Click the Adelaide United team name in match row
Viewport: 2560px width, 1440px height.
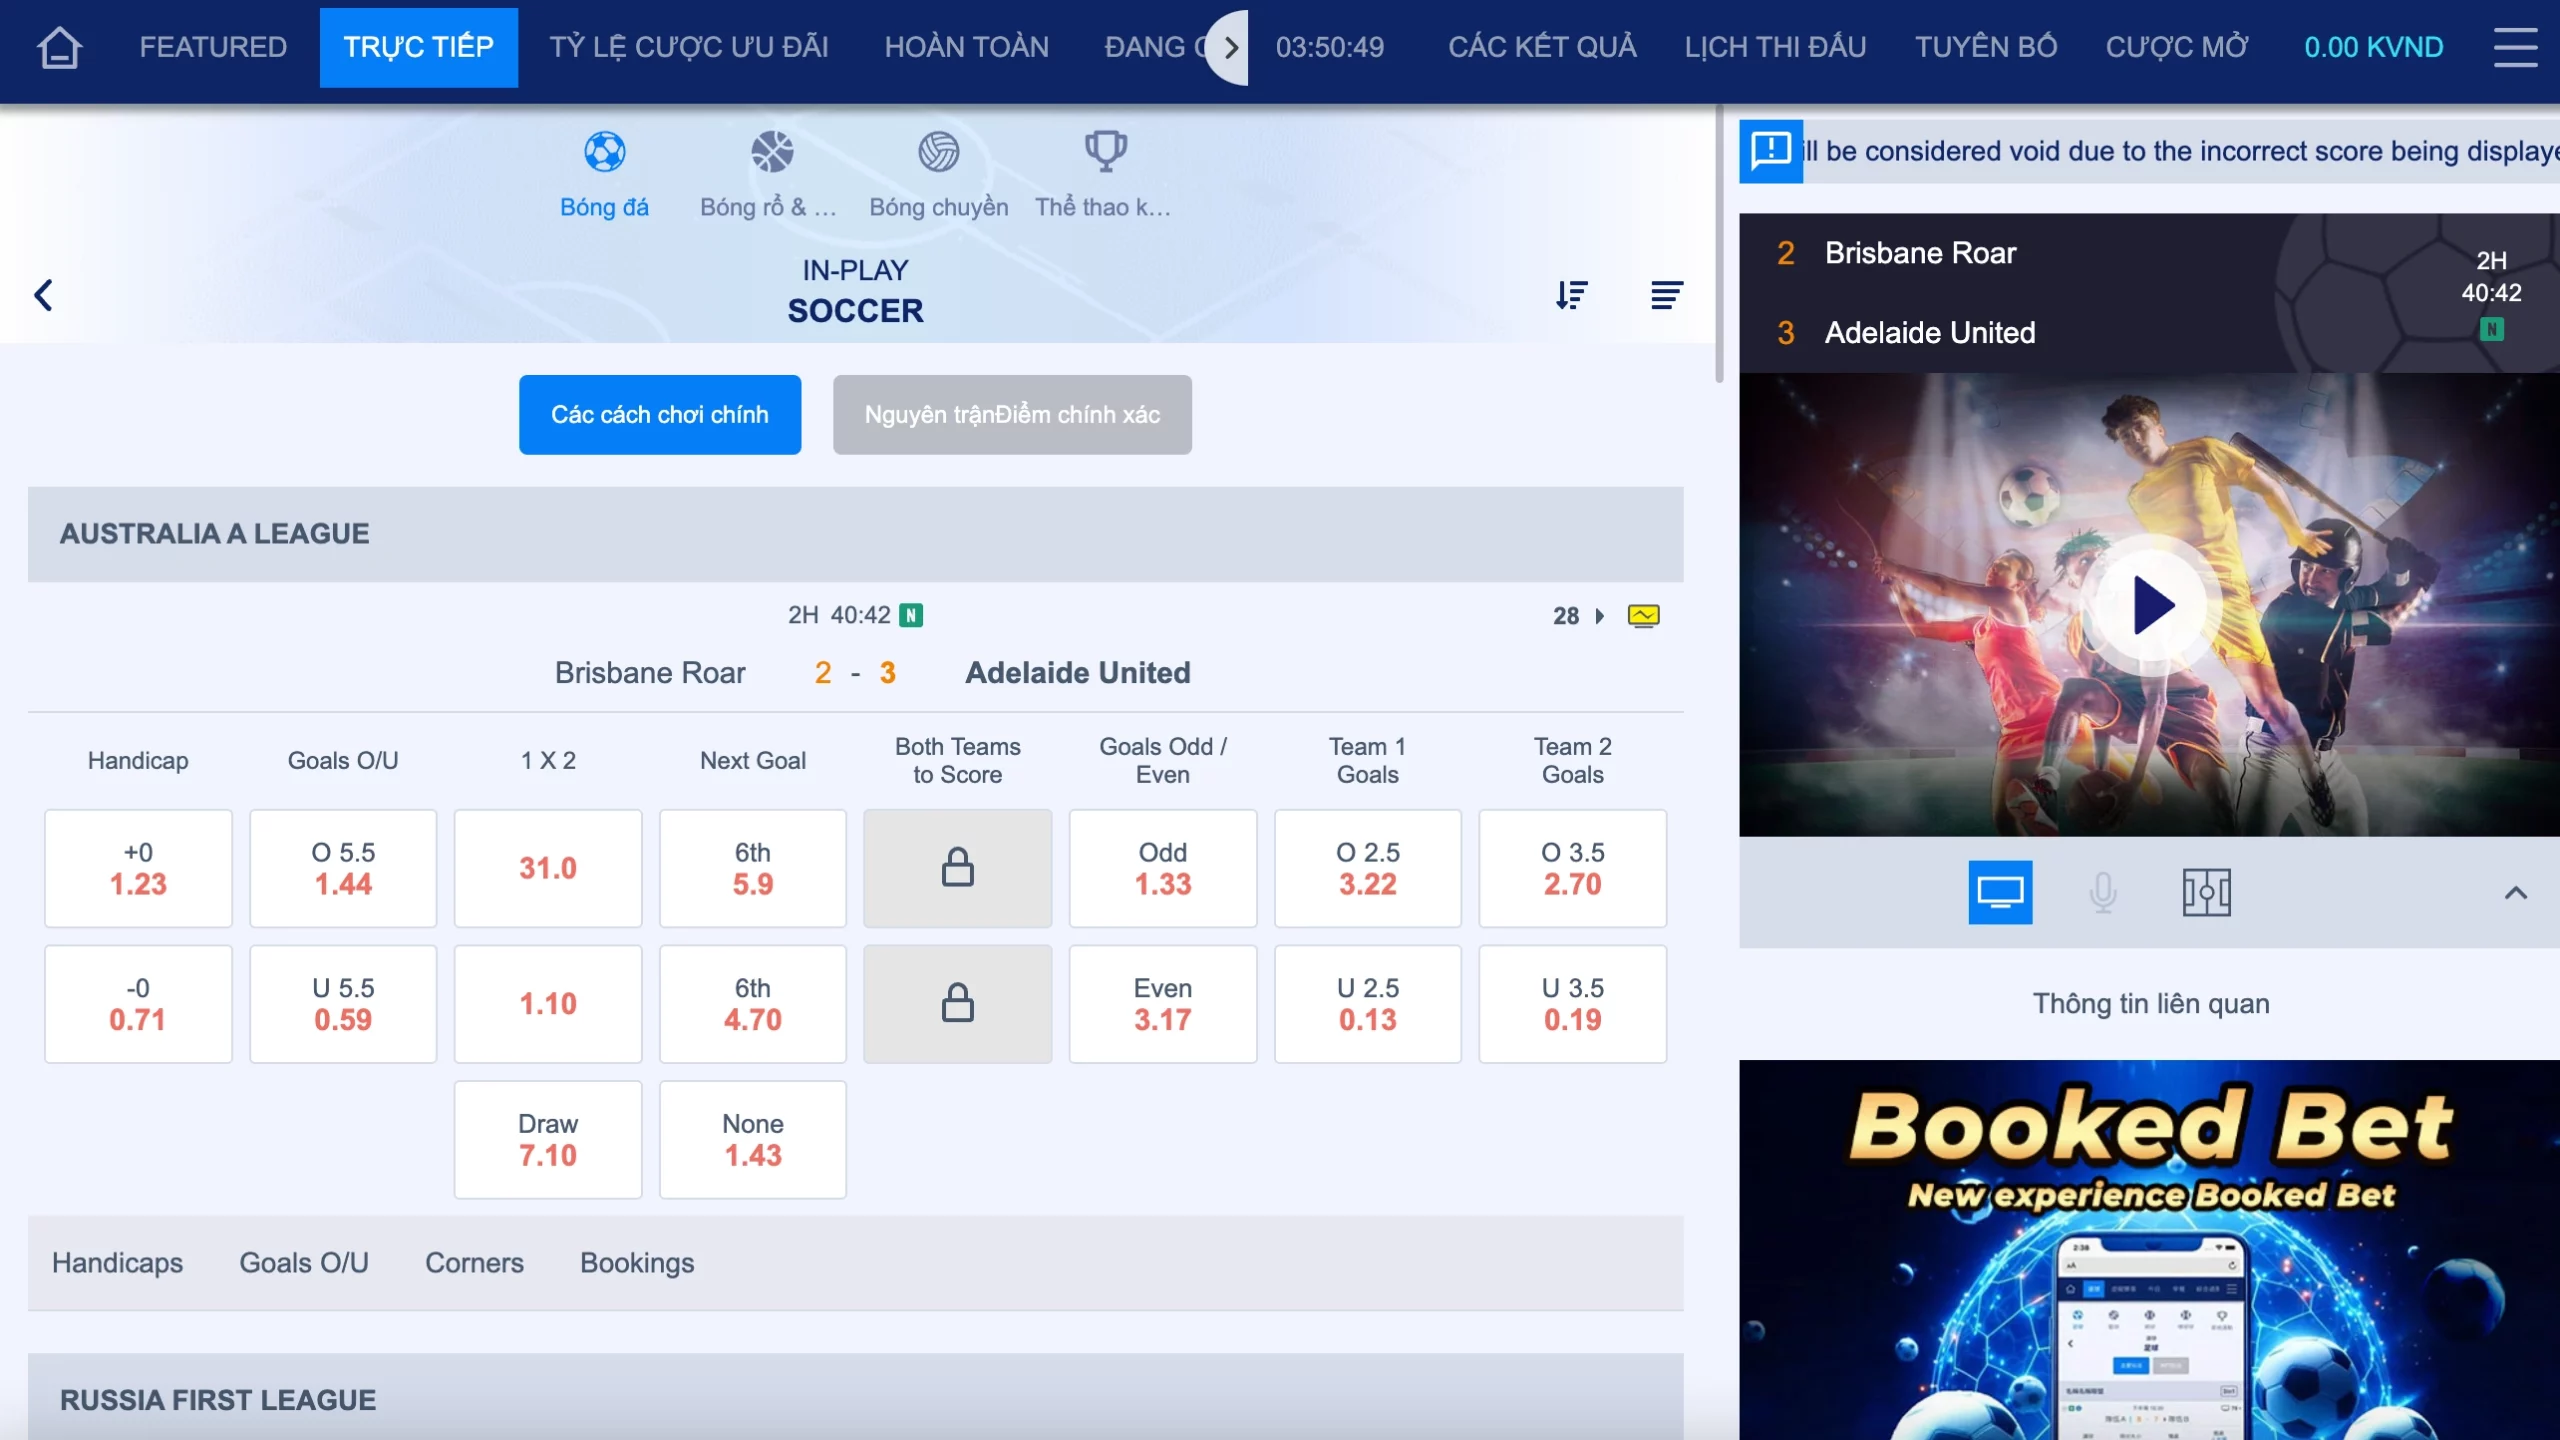1077,673
